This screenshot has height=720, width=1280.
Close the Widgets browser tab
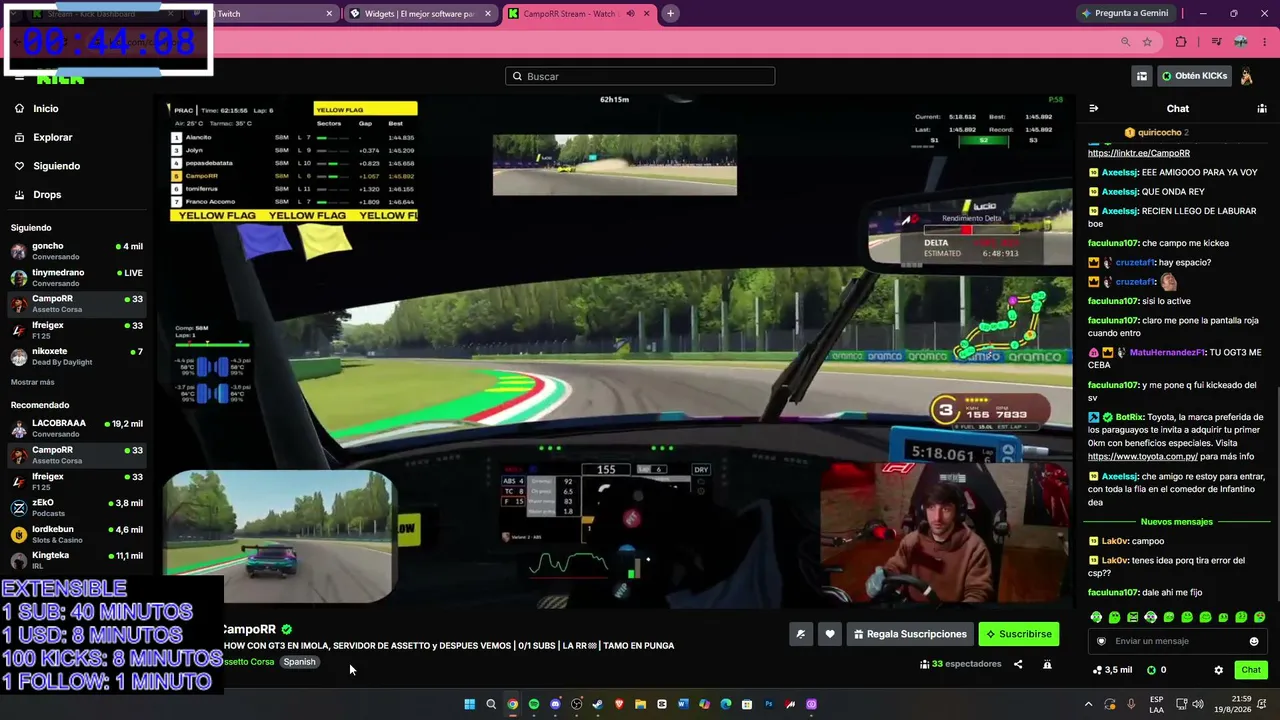point(488,14)
